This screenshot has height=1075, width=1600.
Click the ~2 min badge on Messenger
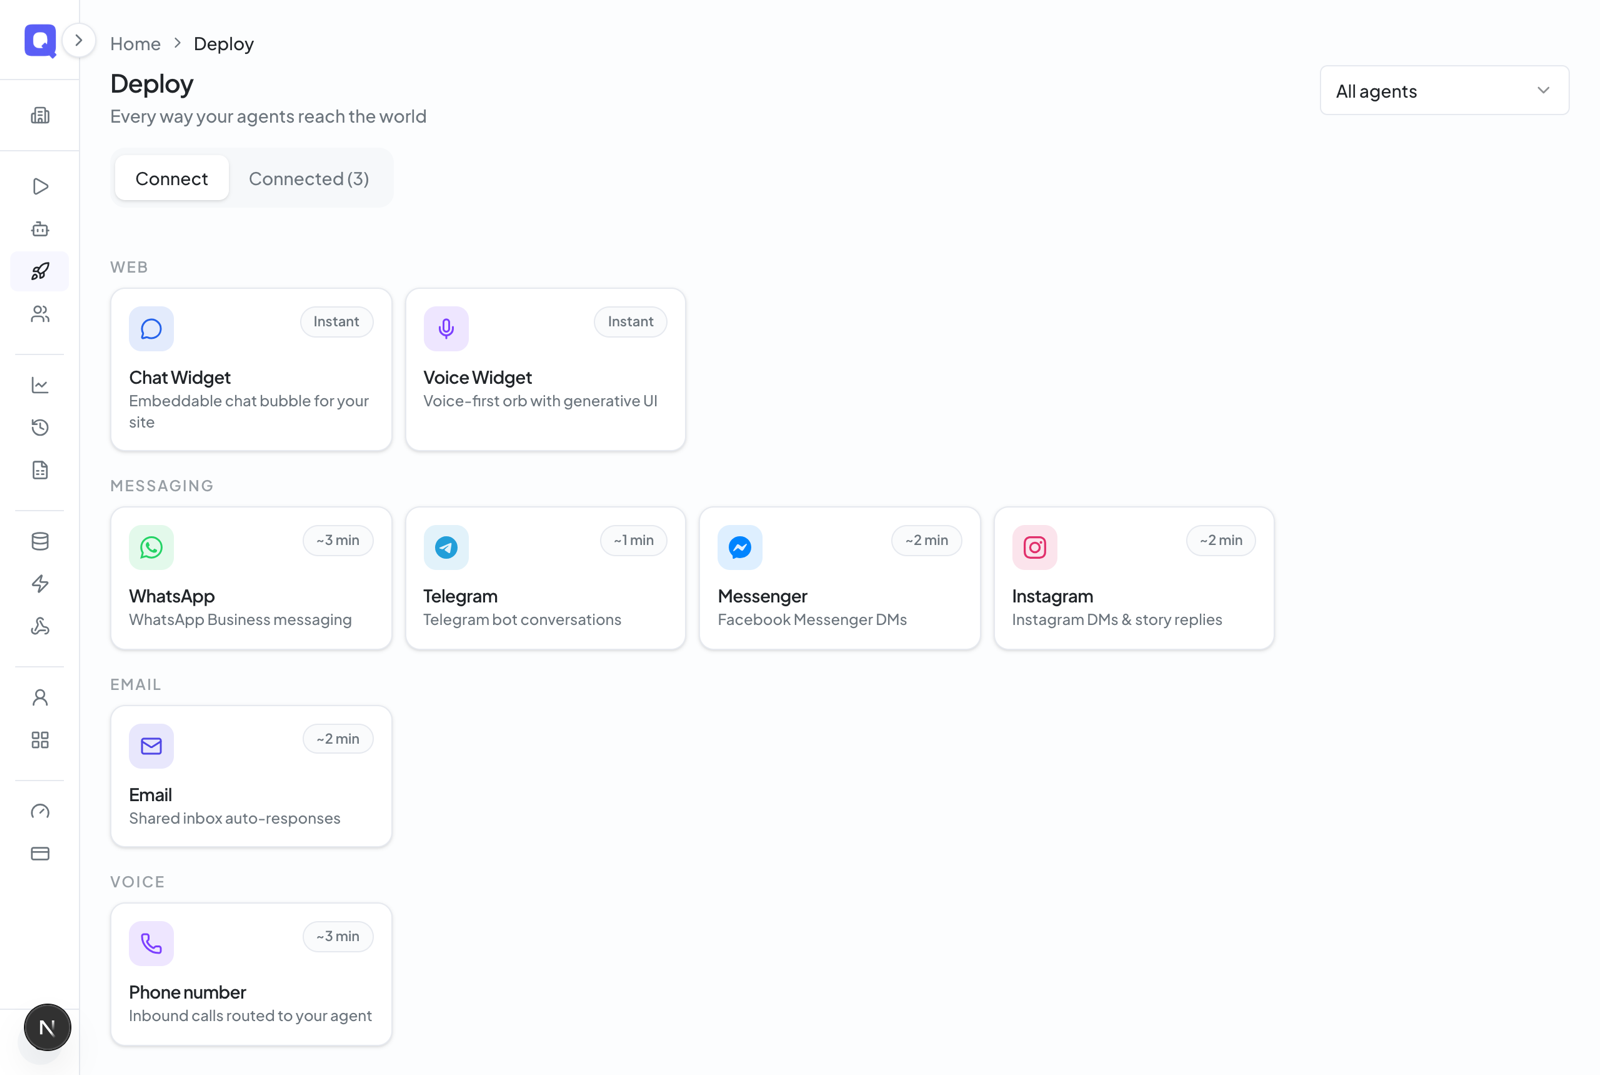[927, 540]
